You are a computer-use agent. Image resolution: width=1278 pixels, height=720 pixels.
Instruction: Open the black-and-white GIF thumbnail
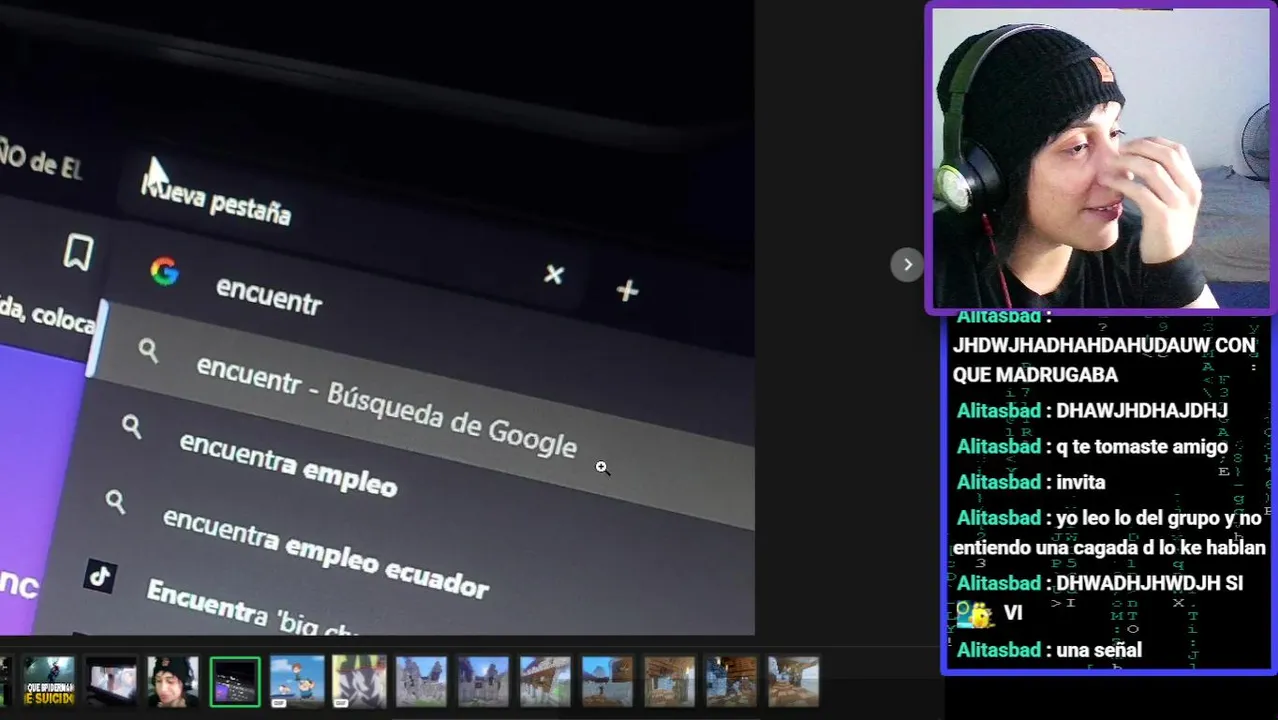[359, 681]
